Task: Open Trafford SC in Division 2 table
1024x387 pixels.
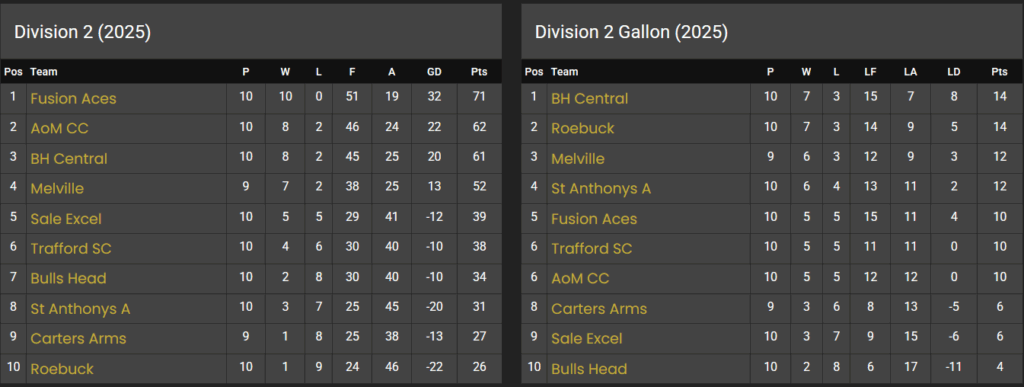Action: [x=71, y=249]
